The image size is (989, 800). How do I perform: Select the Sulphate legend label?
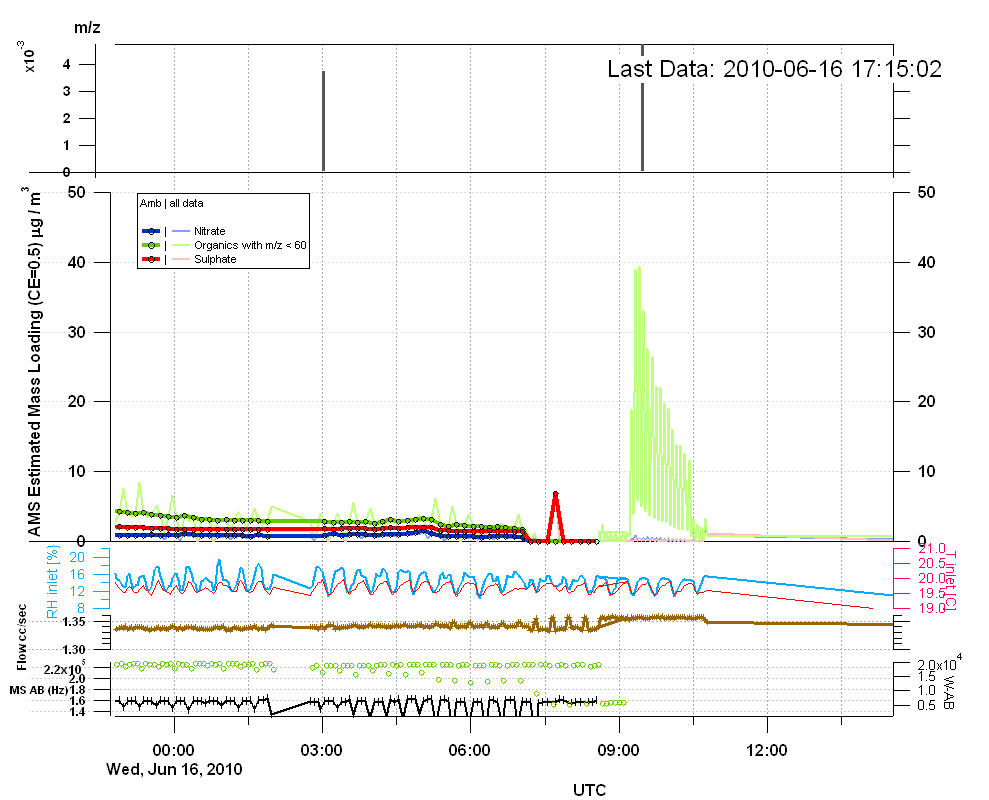[216, 260]
